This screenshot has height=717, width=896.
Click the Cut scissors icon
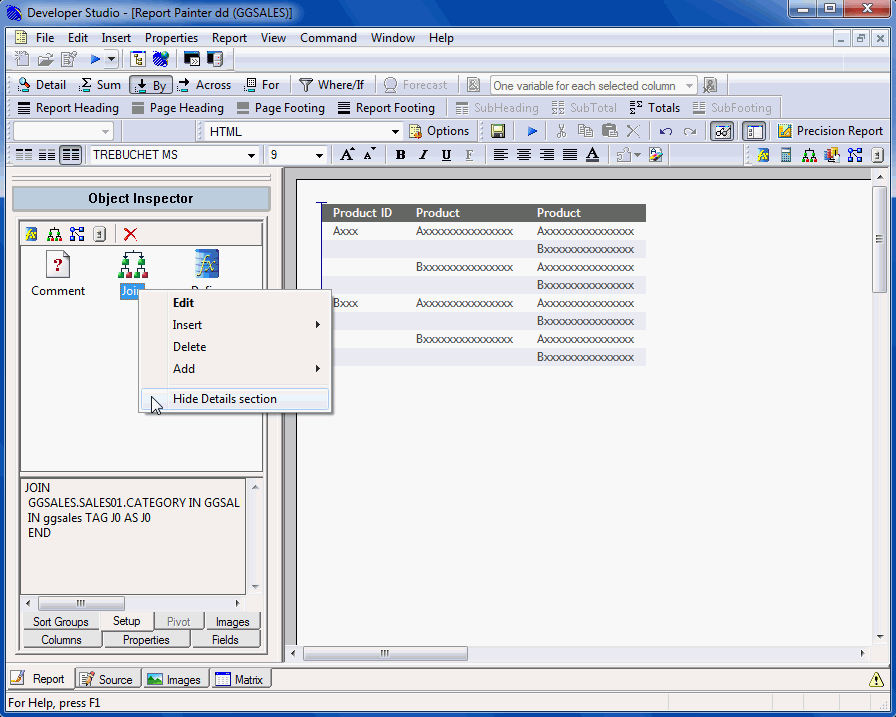click(561, 131)
